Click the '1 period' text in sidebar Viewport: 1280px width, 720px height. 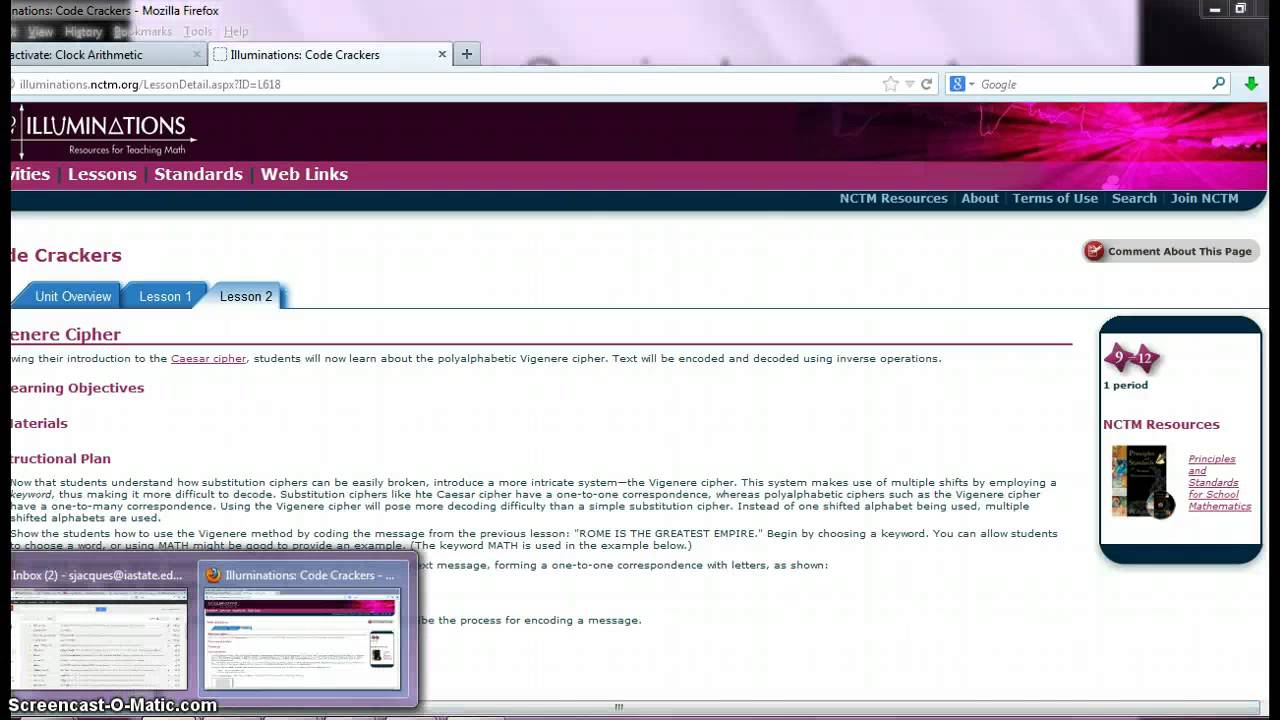click(x=1126, y=385)
